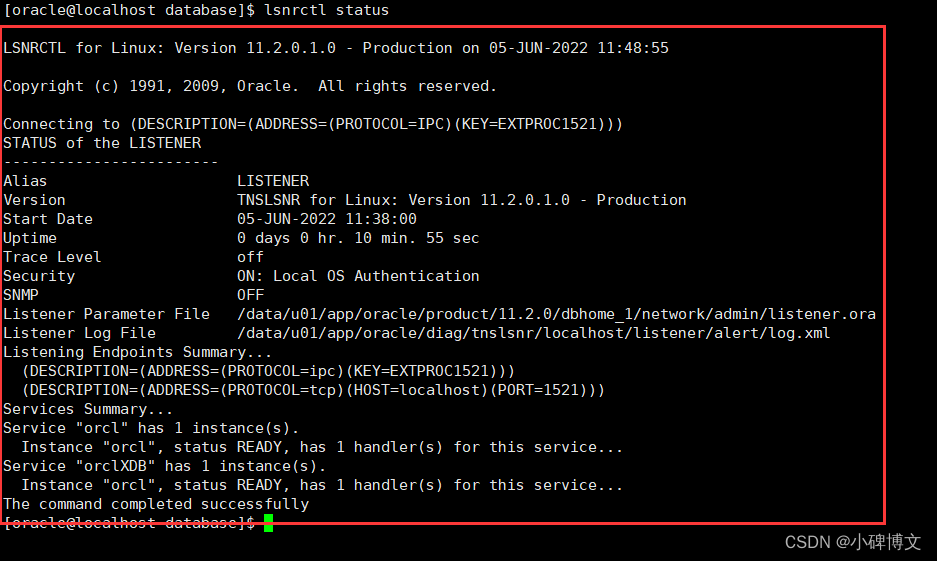
Task: Click 'The command completed successfully' line
Action: coord(156,504)
